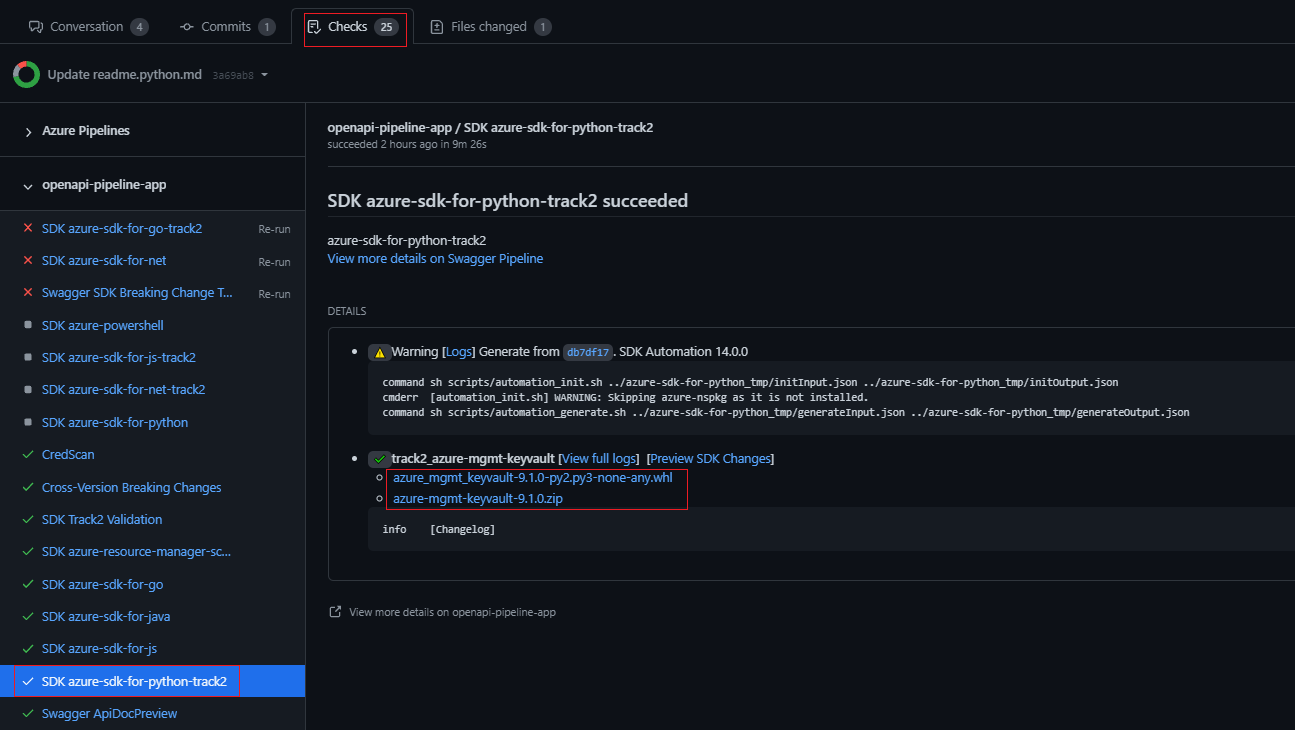Viewport: 1295px width, 730px height.
Task: Click the commit status donut icon
Action: coord(26,75)
